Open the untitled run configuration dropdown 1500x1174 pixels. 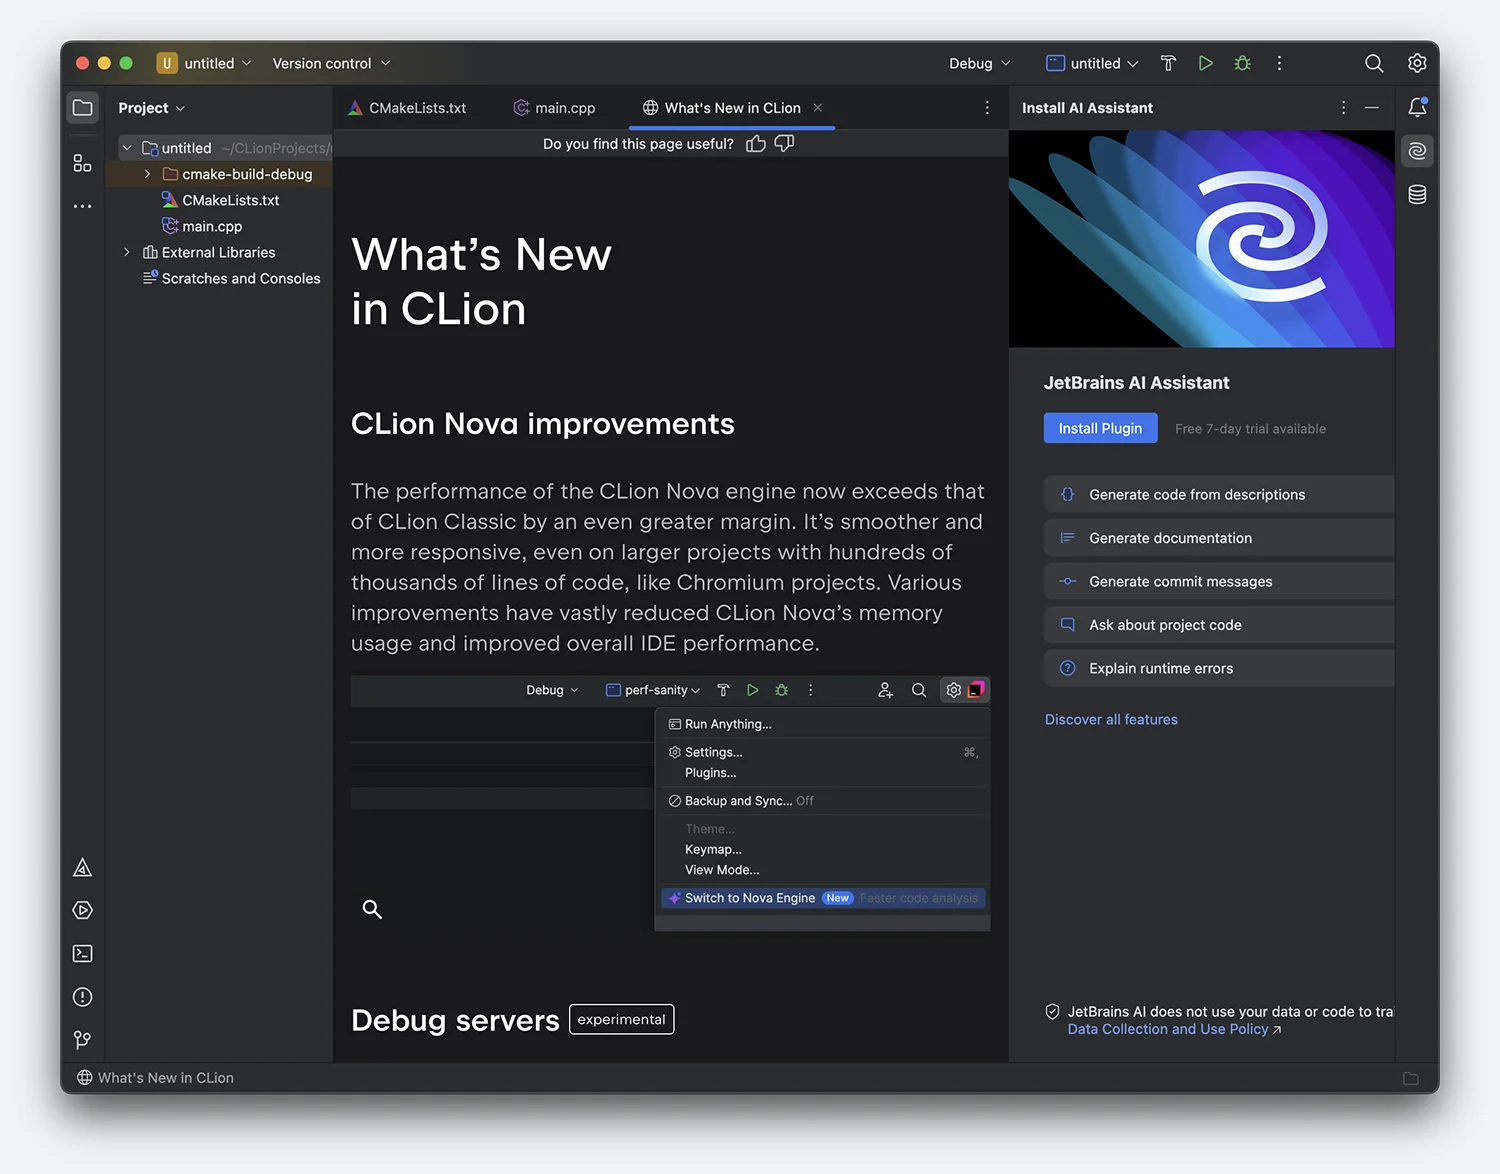pyautogui.click(x=1092, y=63)
